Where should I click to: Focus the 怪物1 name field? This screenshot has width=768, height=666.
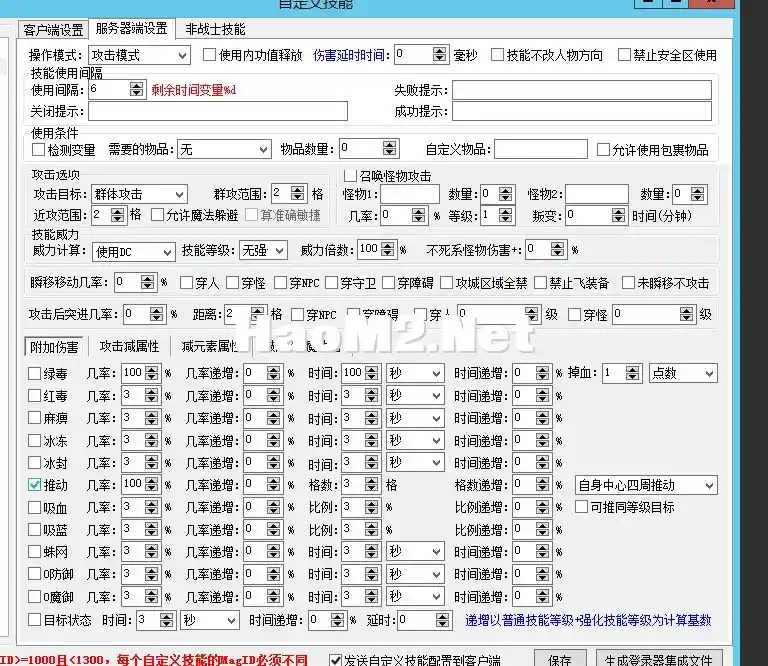click(410, 194)
